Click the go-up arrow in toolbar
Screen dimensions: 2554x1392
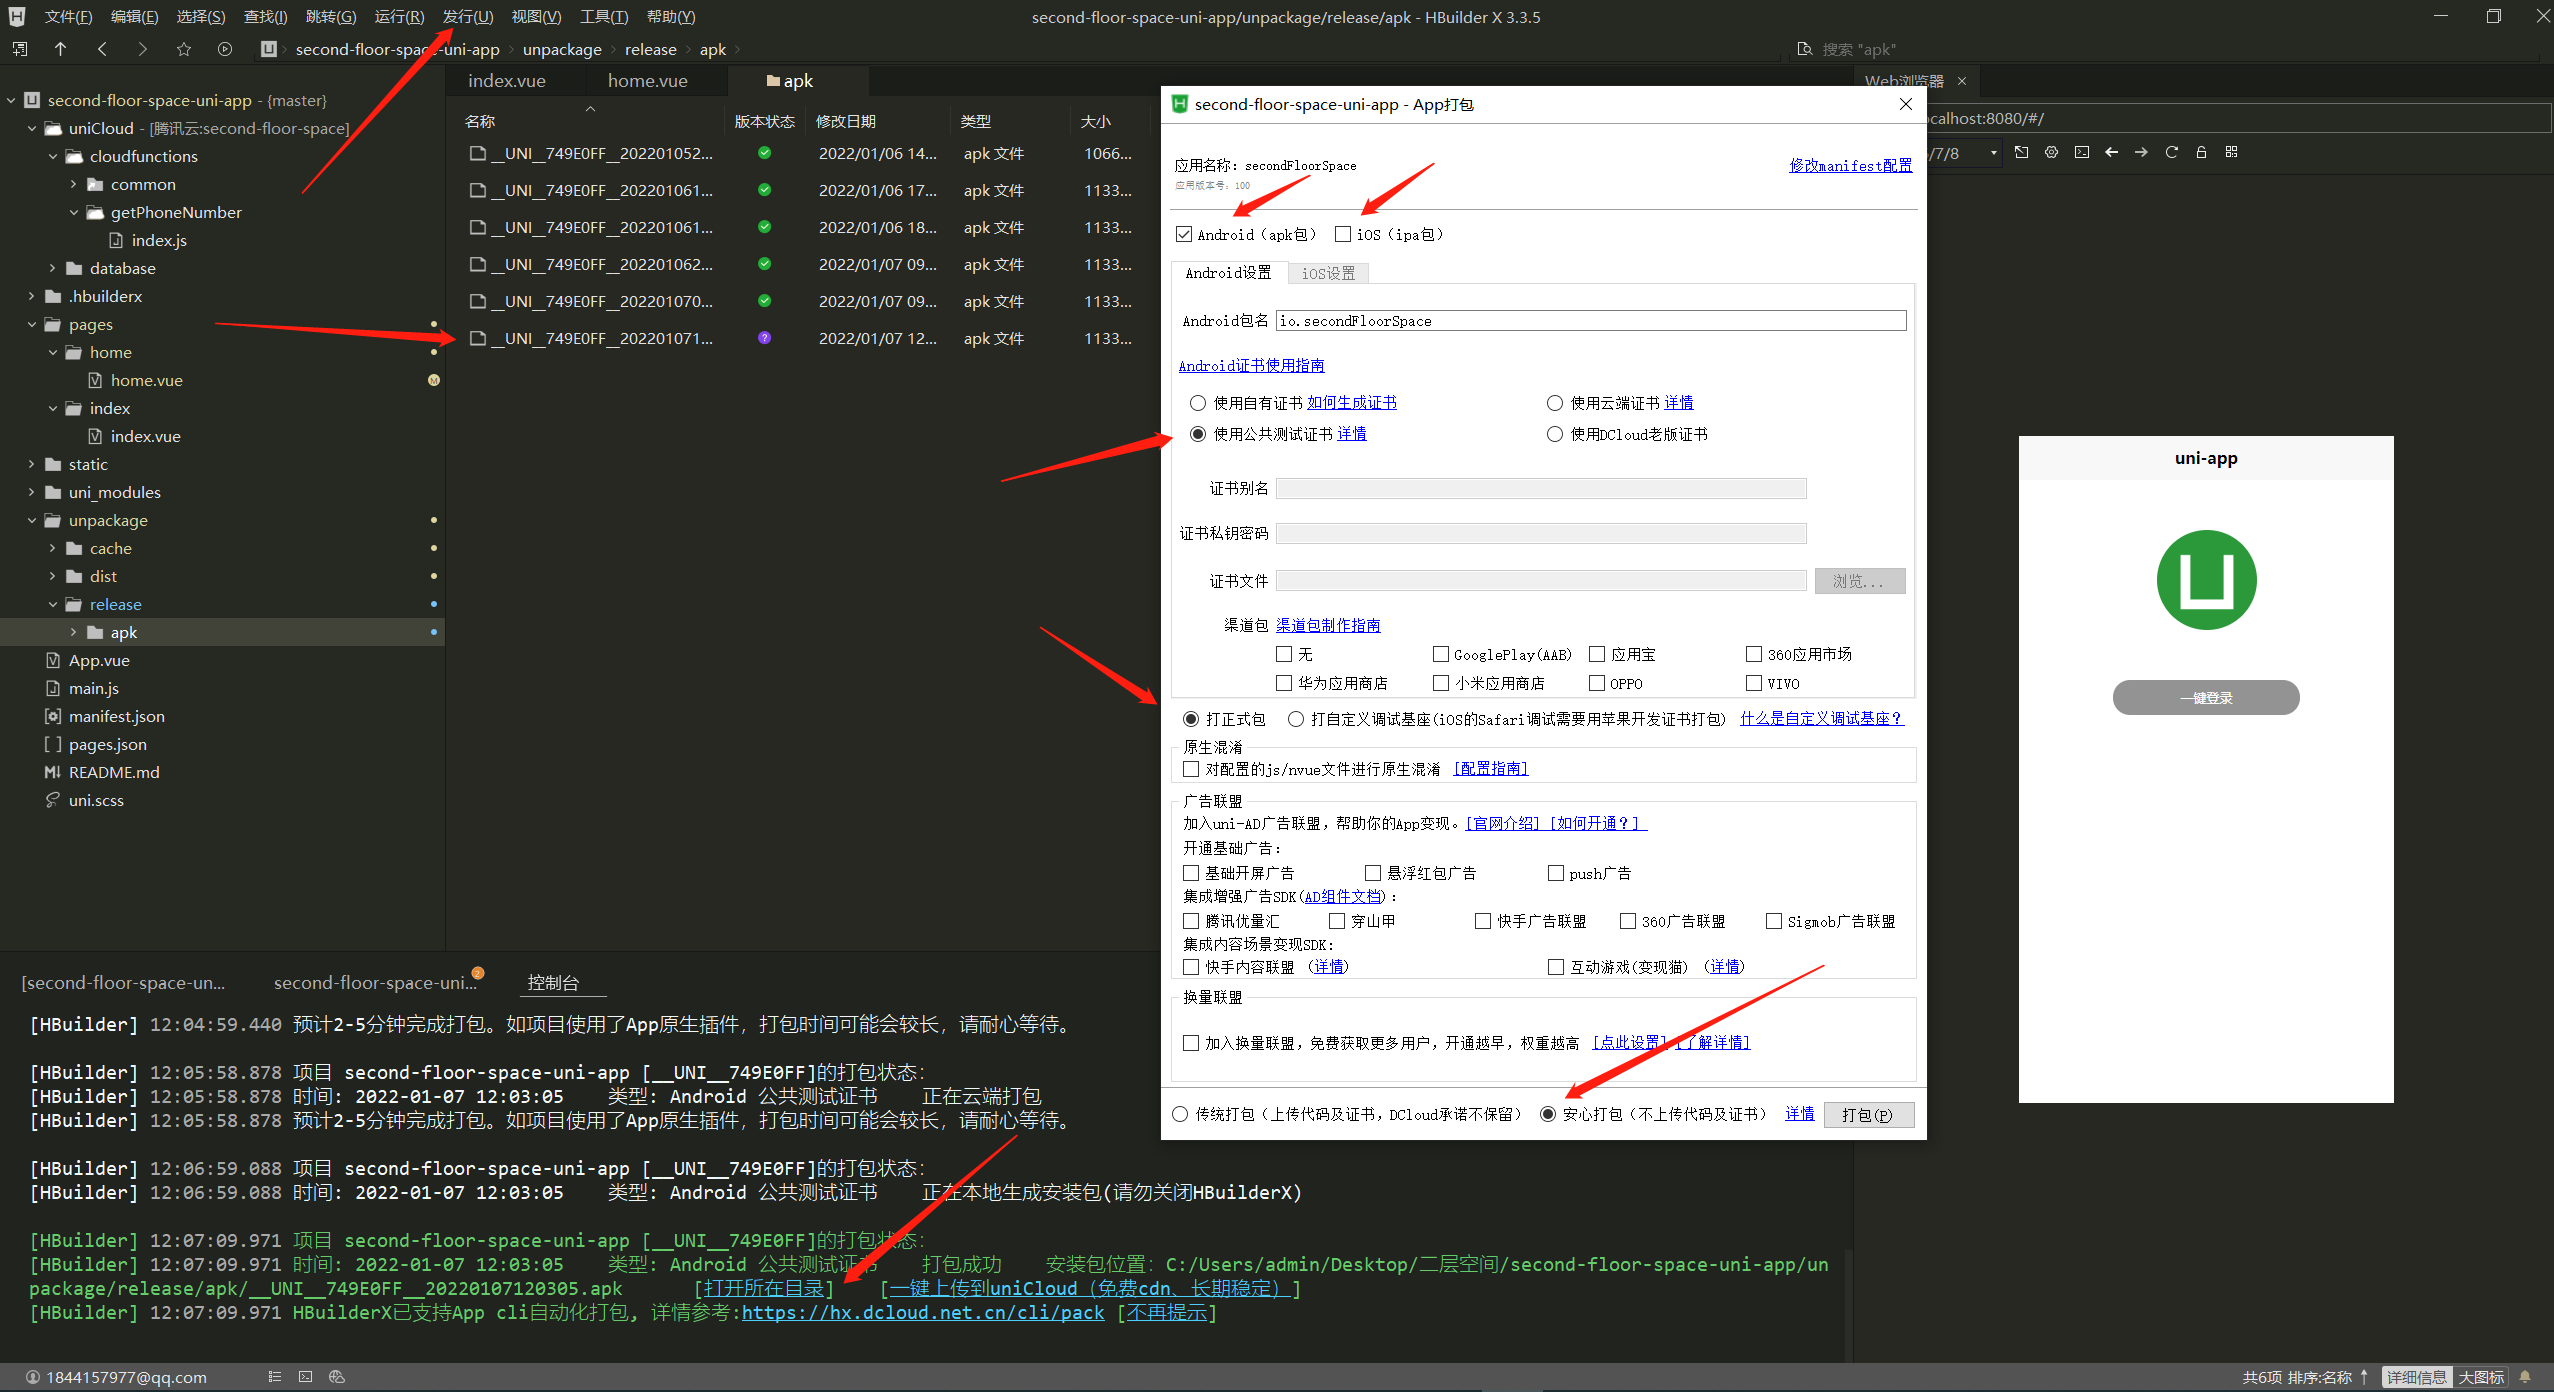coord(60,49)
